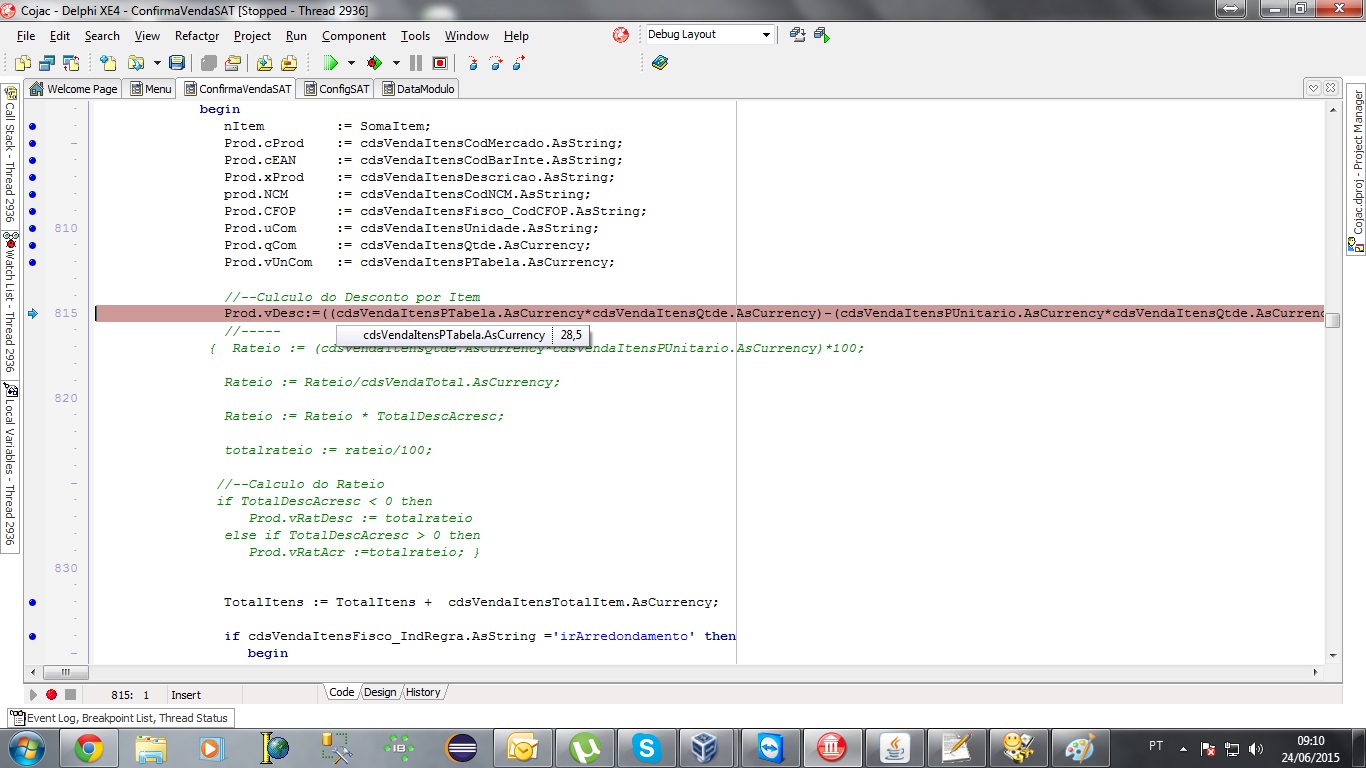Open Google Chrome from the taskbar

pos(88,747)
